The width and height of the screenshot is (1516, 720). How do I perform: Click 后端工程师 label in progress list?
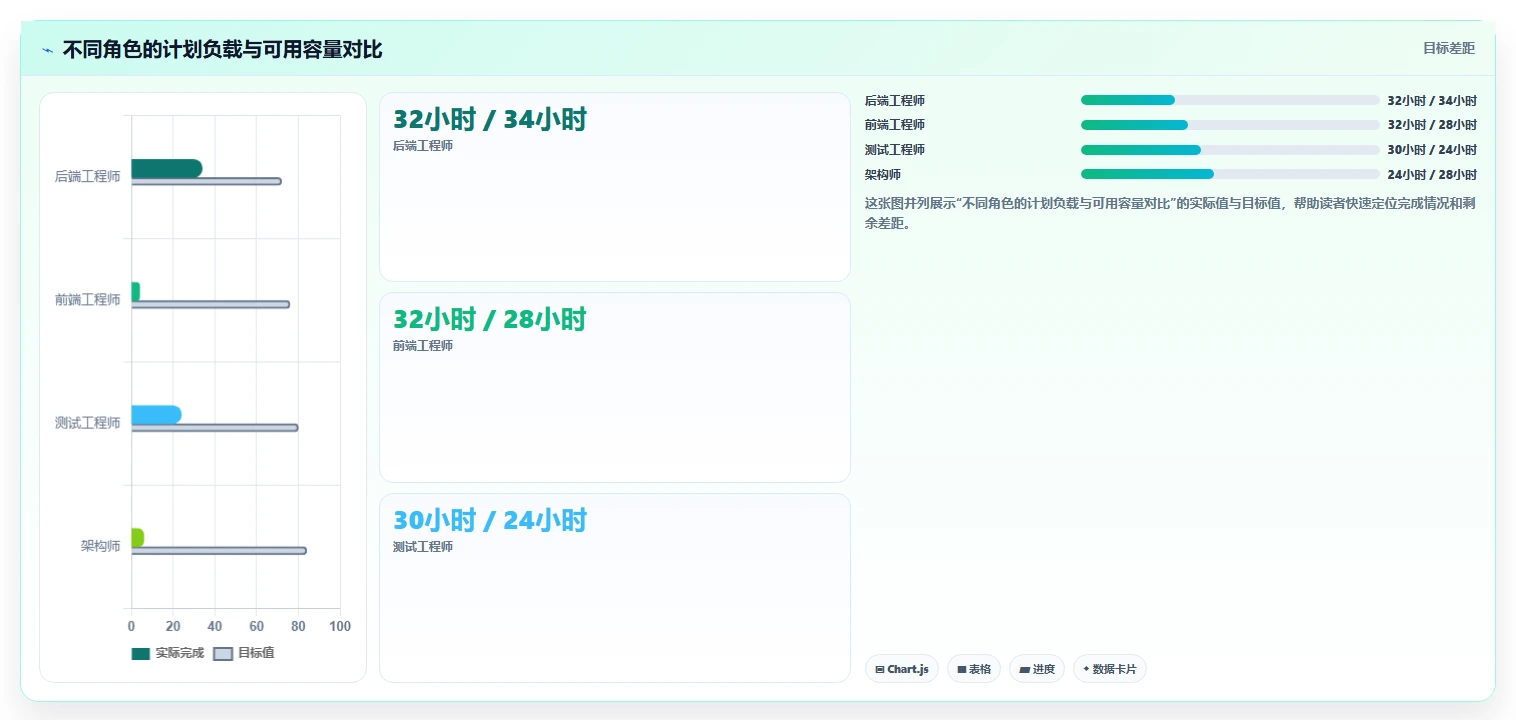coord(895,100)
